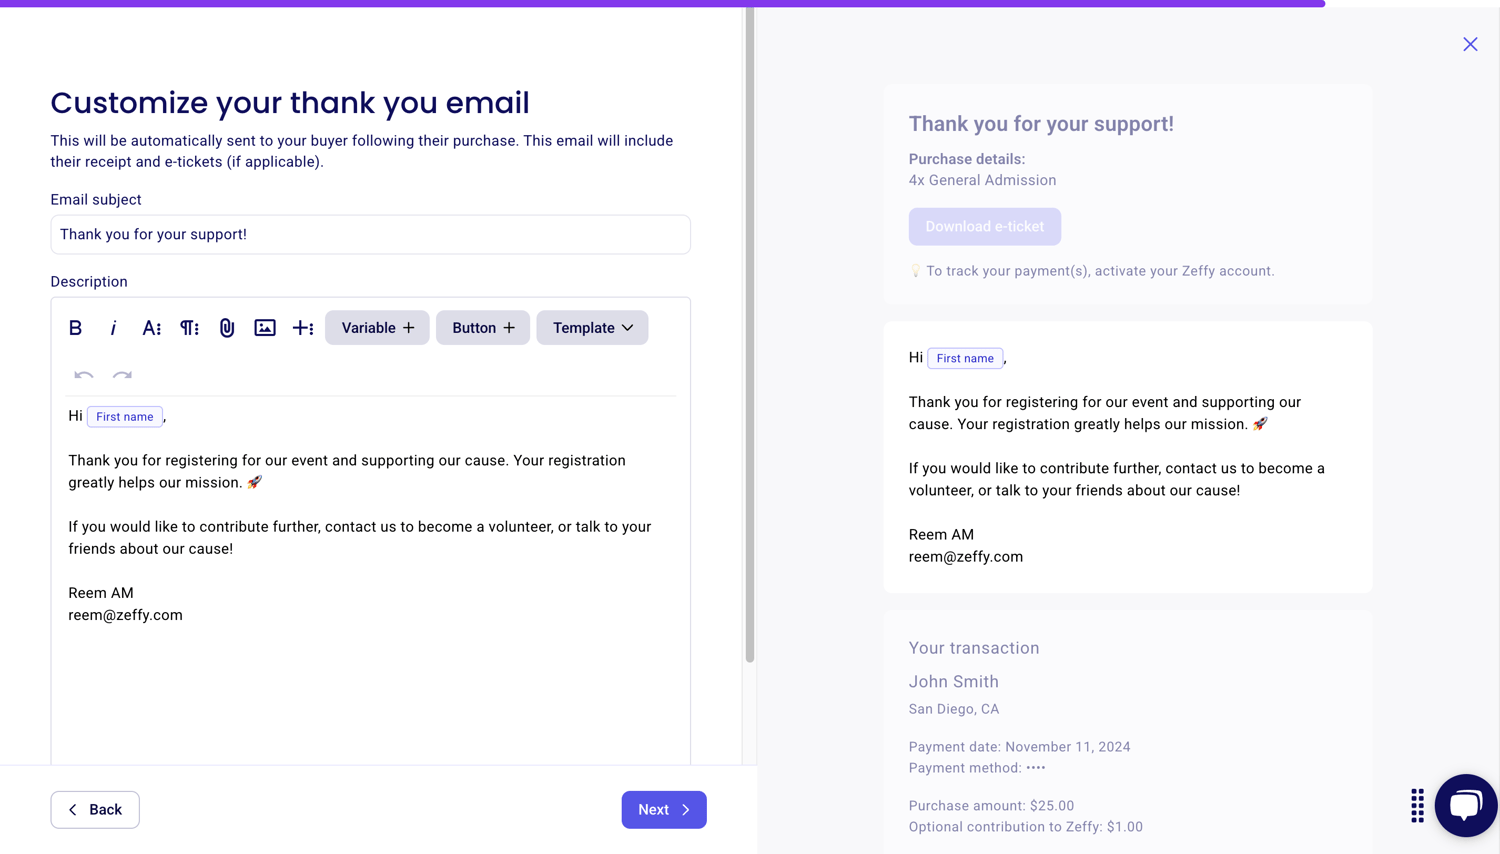The height and width of the screenshot is (854, 1500).
Task: Insert an image into the description
Action: 265,328
